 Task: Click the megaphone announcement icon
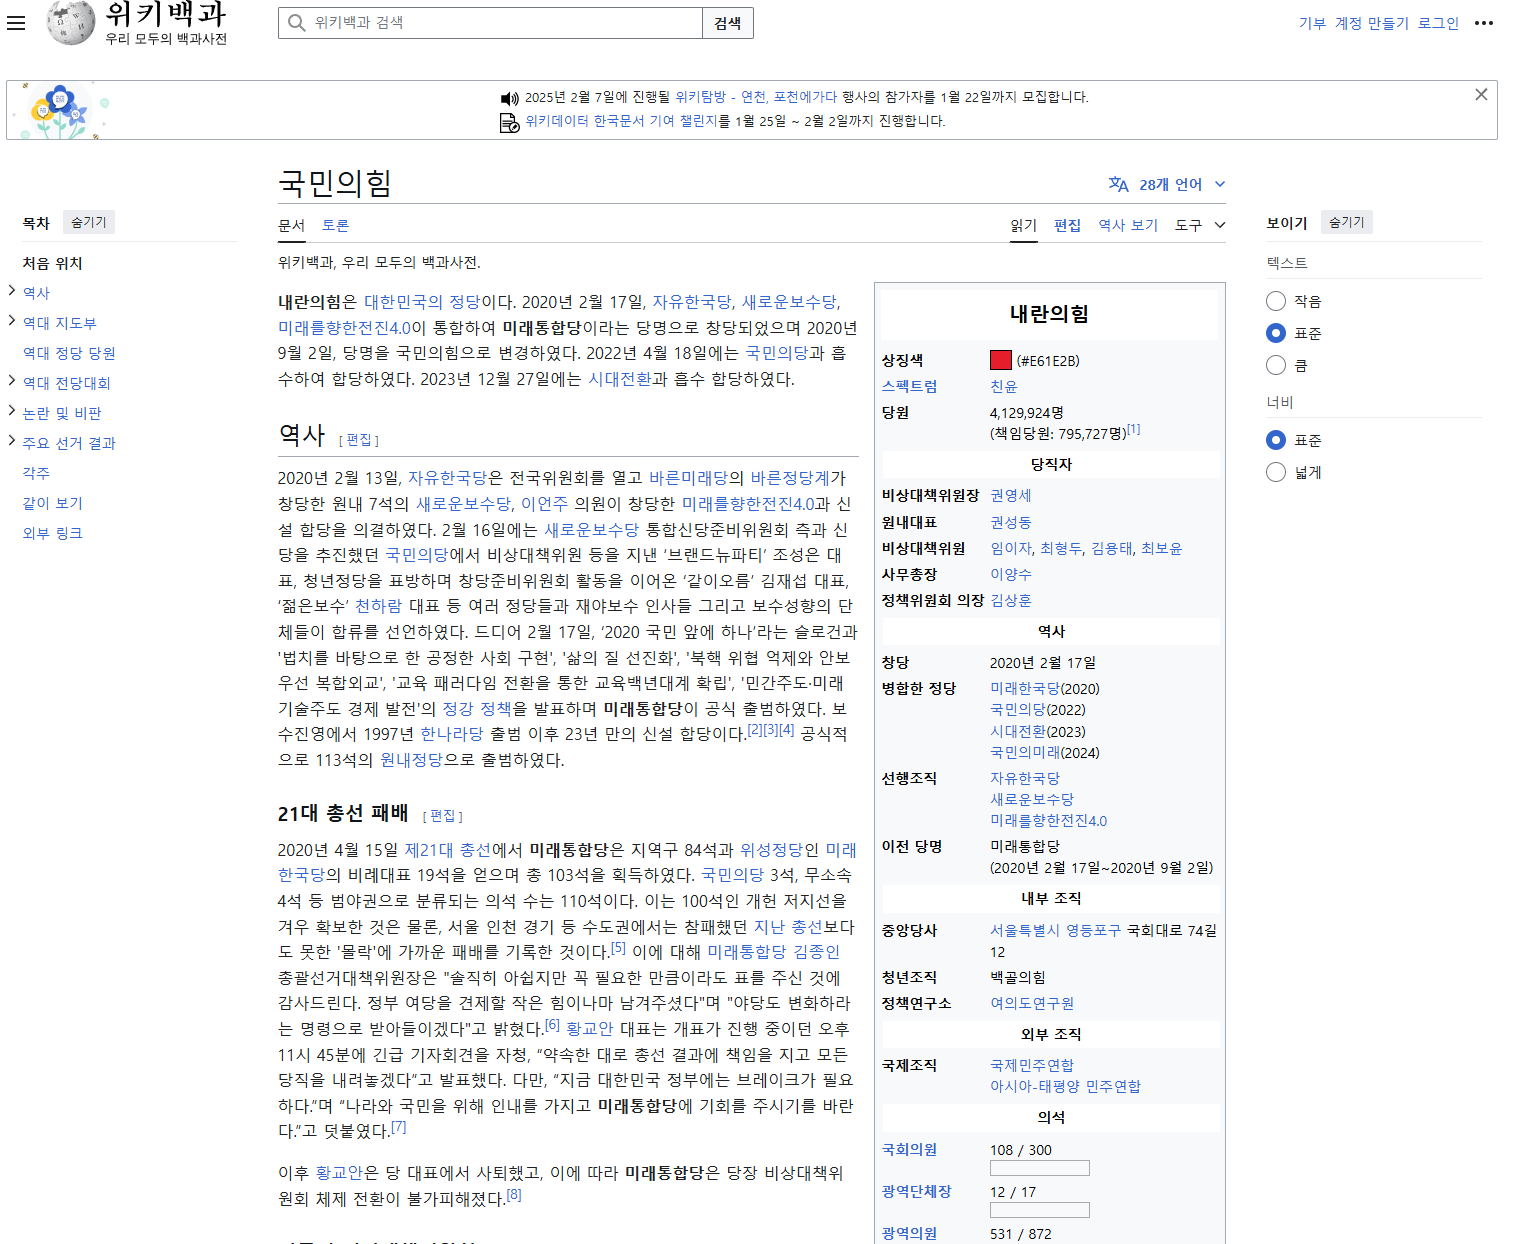pos(510,98)
